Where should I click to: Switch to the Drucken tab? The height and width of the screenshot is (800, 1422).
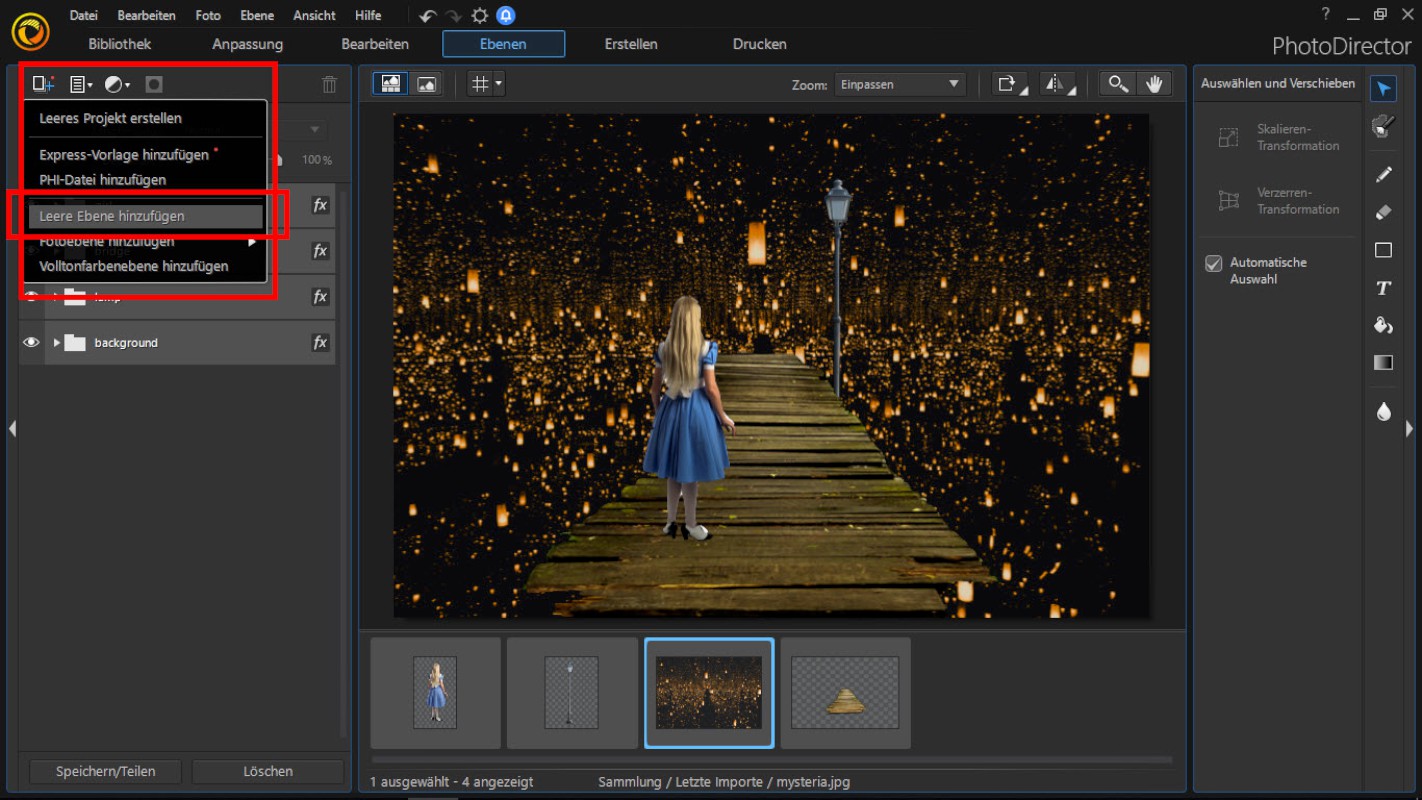point(760,44)
